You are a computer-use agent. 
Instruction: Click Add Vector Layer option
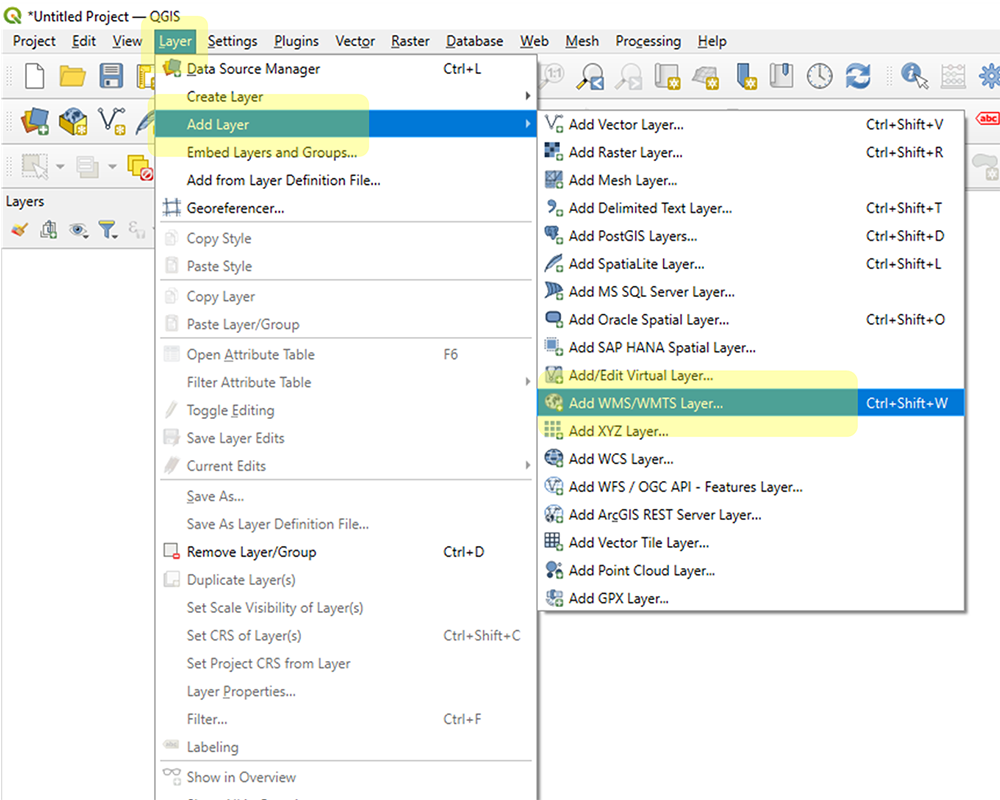click(626, 125)
